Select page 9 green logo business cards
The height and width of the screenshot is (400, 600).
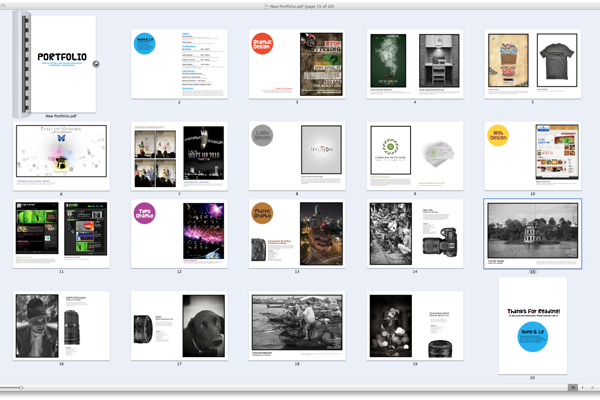(415, 156)
